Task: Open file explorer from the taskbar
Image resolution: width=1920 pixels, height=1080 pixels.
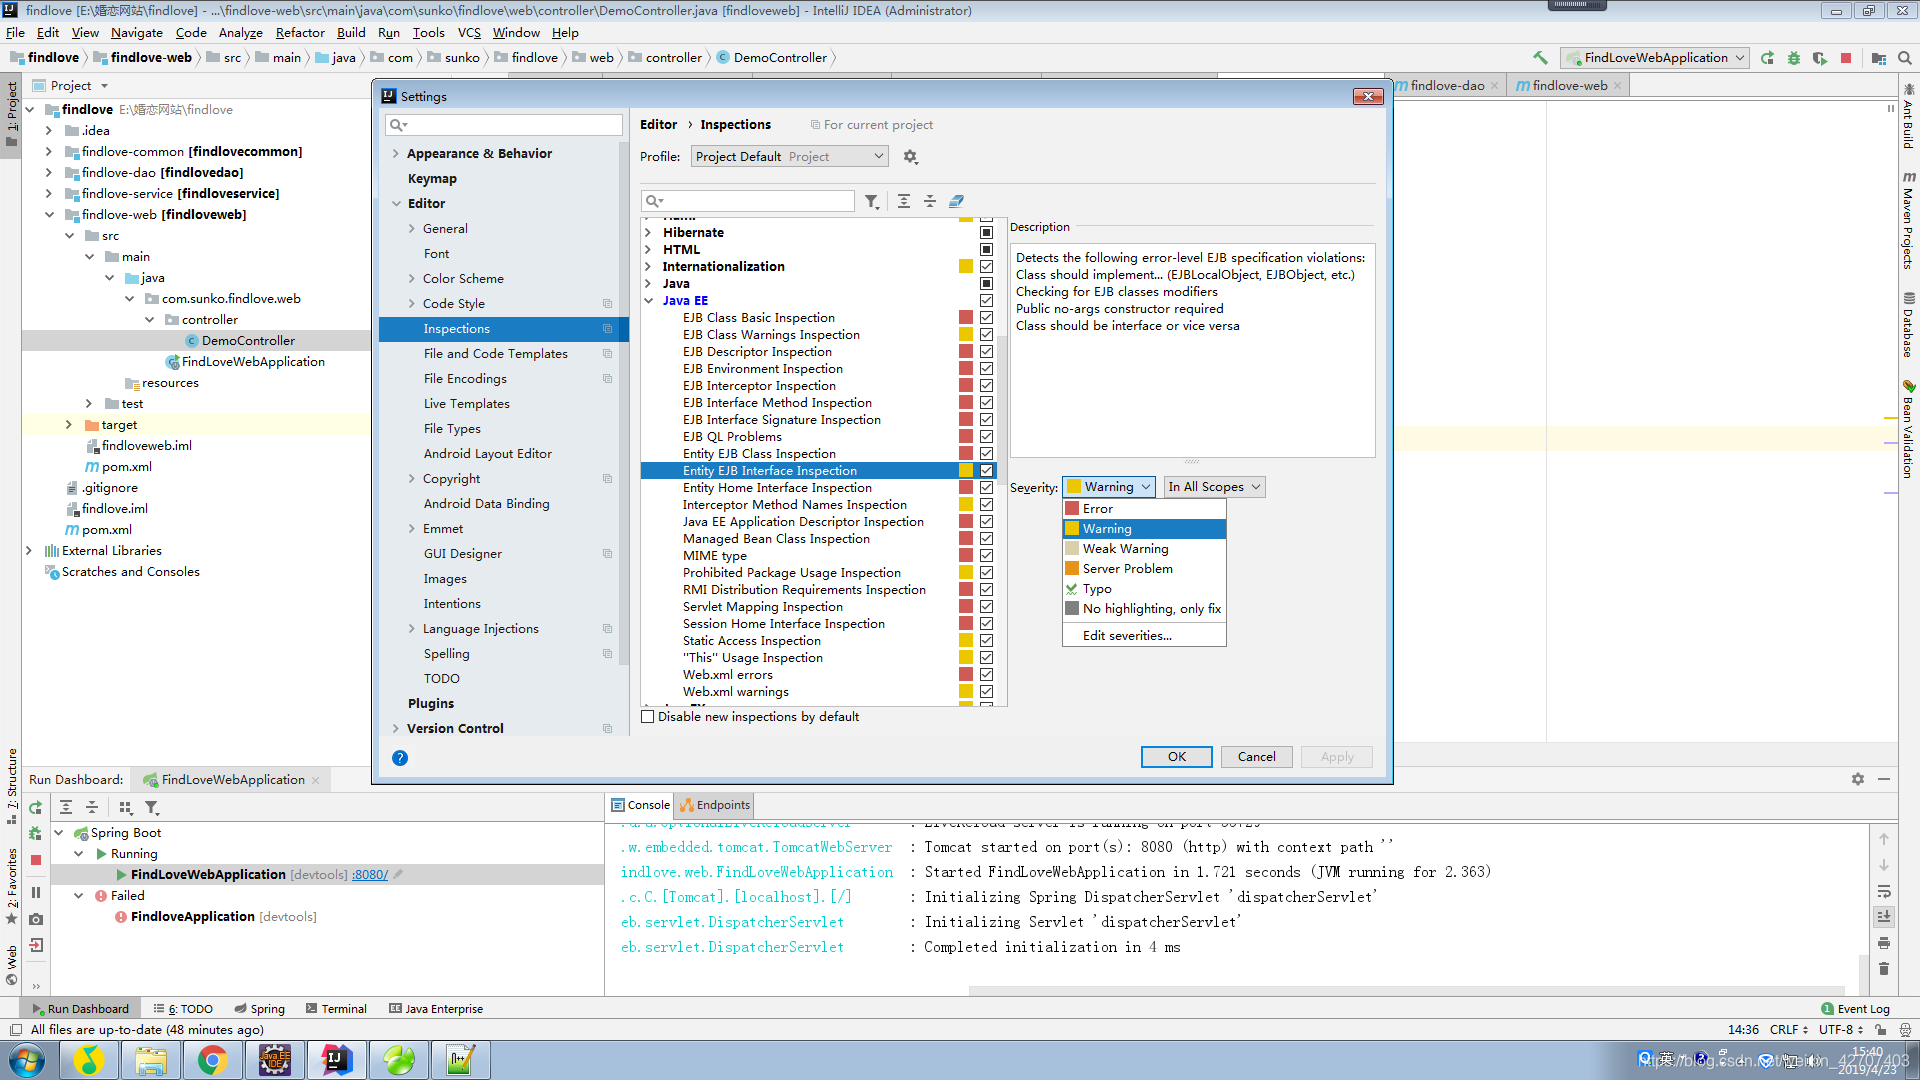Action: click(150, 1060)
